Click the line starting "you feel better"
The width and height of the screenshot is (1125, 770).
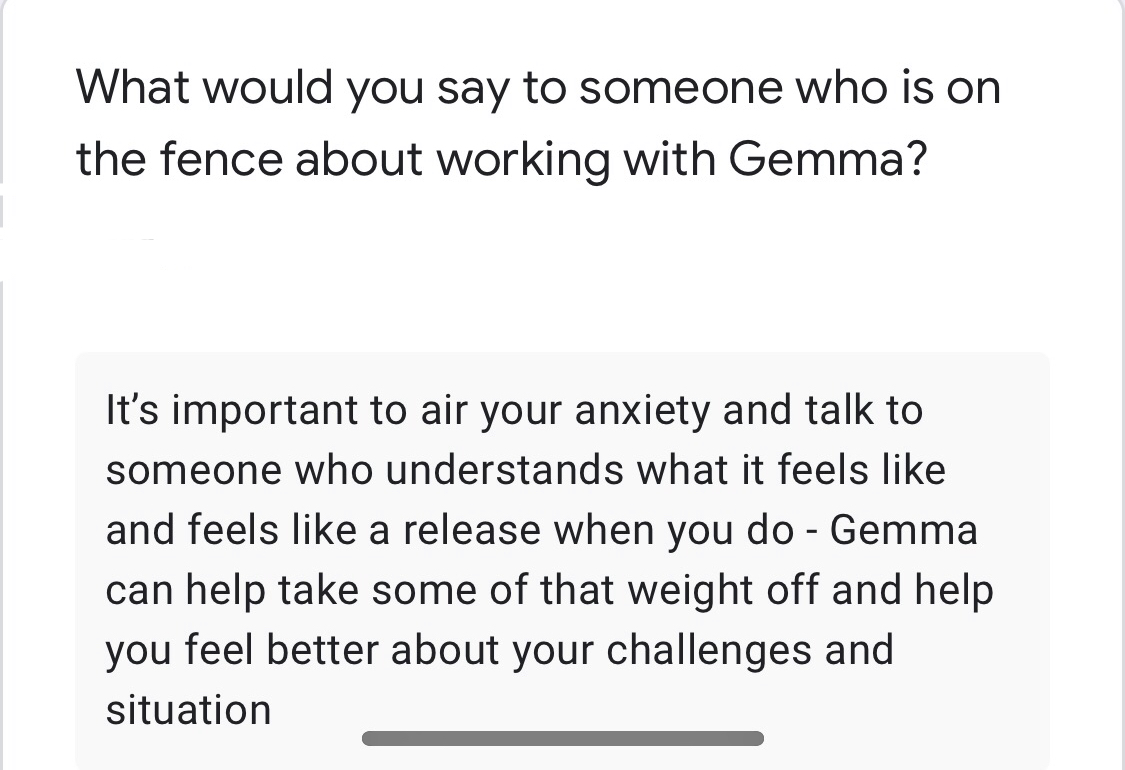click(x=499, y=650)
